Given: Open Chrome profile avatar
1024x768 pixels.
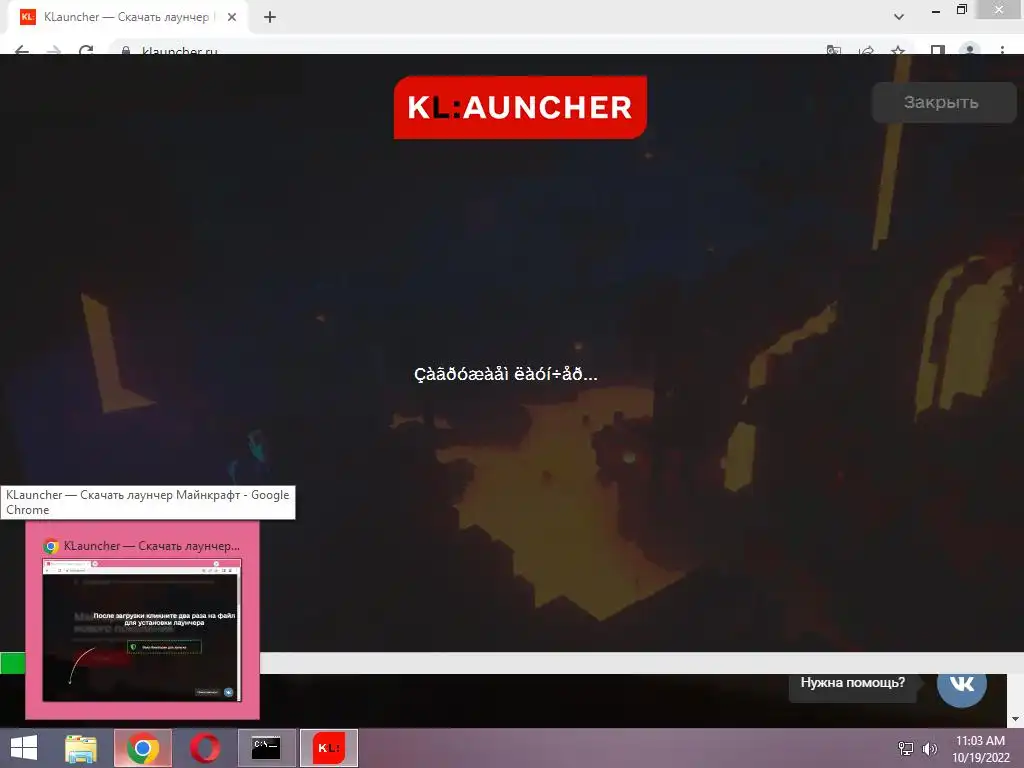Looking at the screenshot, I should [x=970, y=50].
